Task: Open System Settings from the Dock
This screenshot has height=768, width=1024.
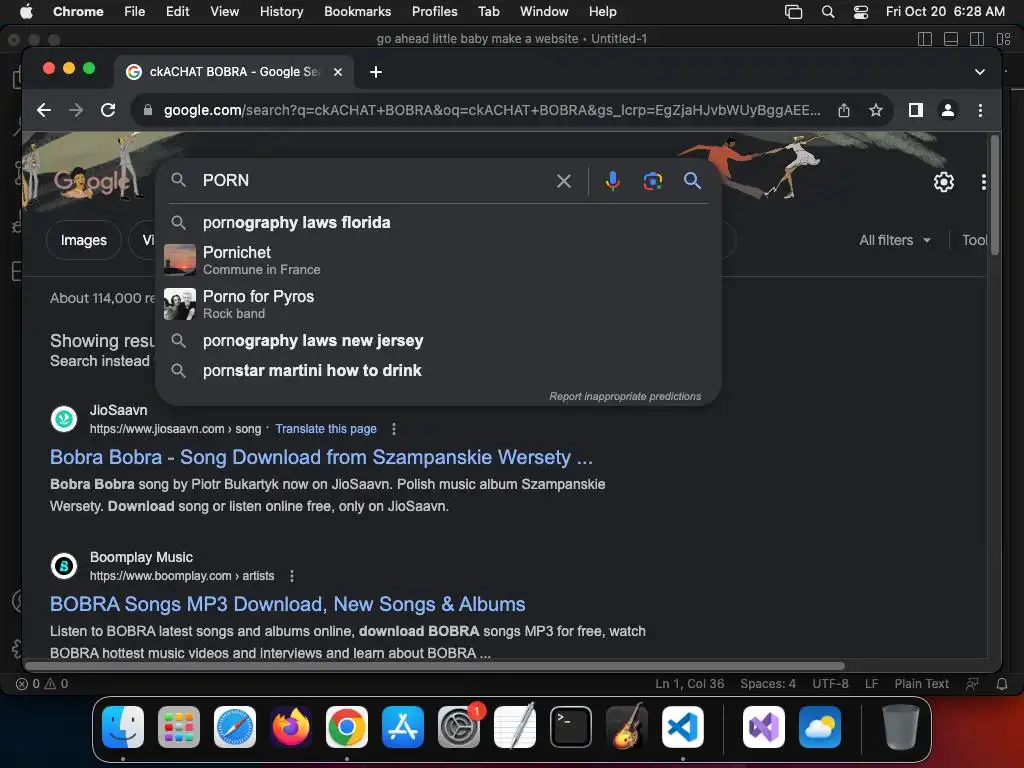Action: (458, 727)
